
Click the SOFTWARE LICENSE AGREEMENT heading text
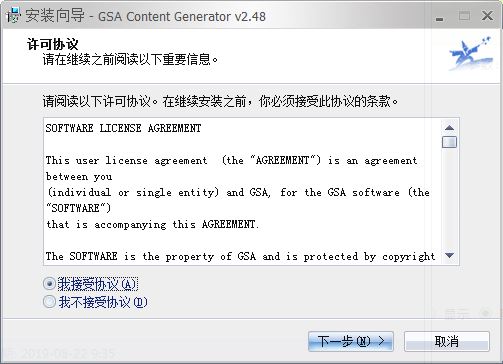(123, 128)
